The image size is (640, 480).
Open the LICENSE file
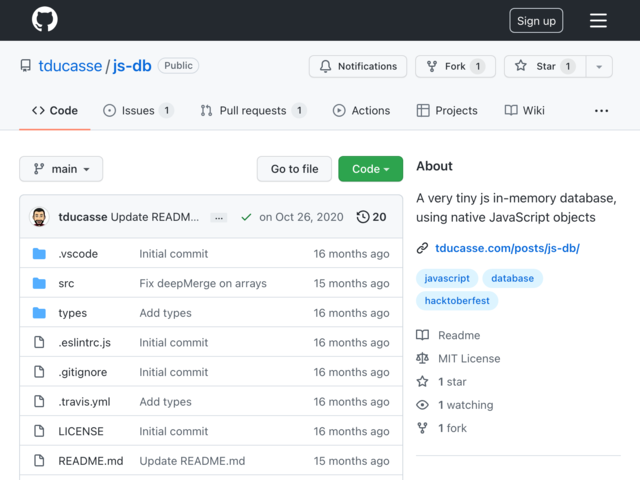tap(81, 431)
